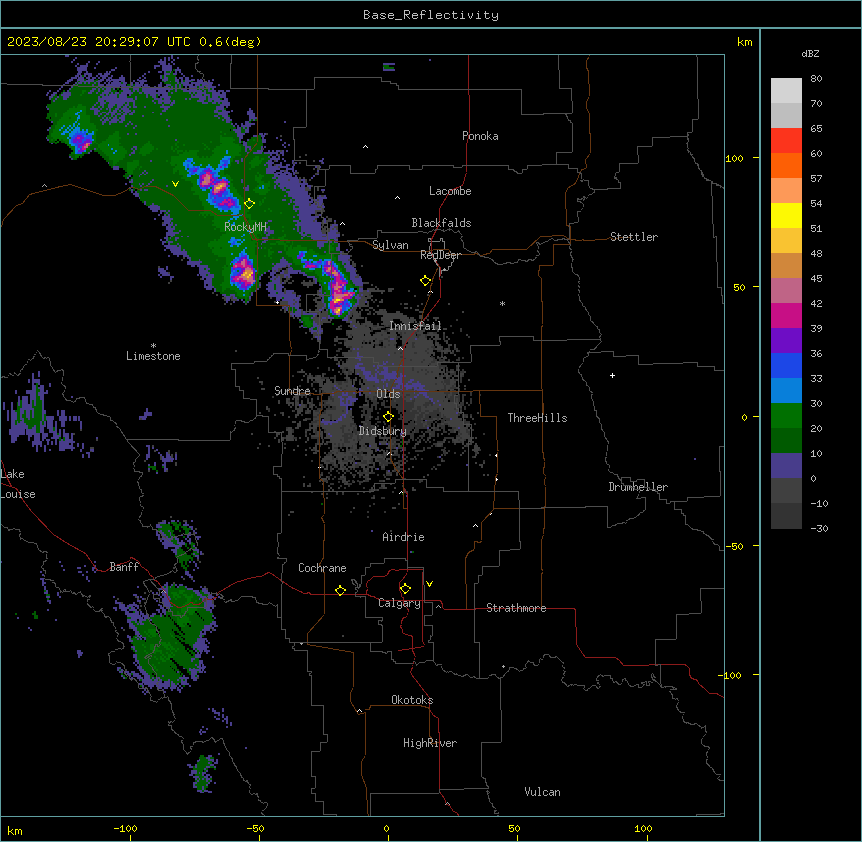Click the 48 value on the dBZ legend
Screen dimensions: 862x842
coord(816,253)
